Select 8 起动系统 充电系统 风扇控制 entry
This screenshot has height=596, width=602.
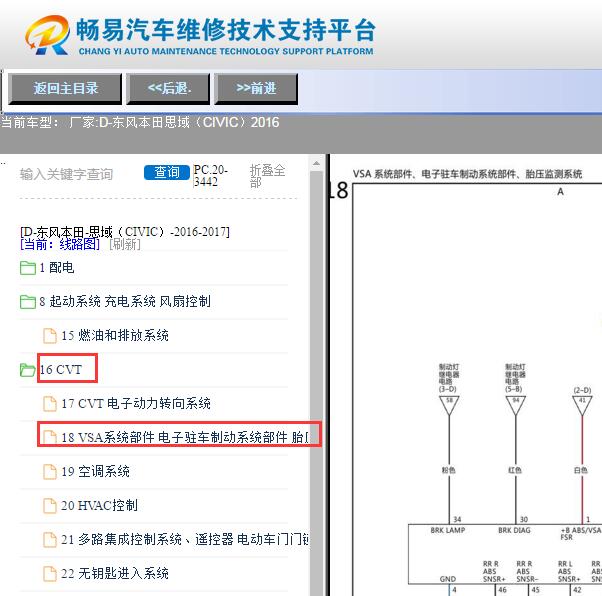point(125,301)
